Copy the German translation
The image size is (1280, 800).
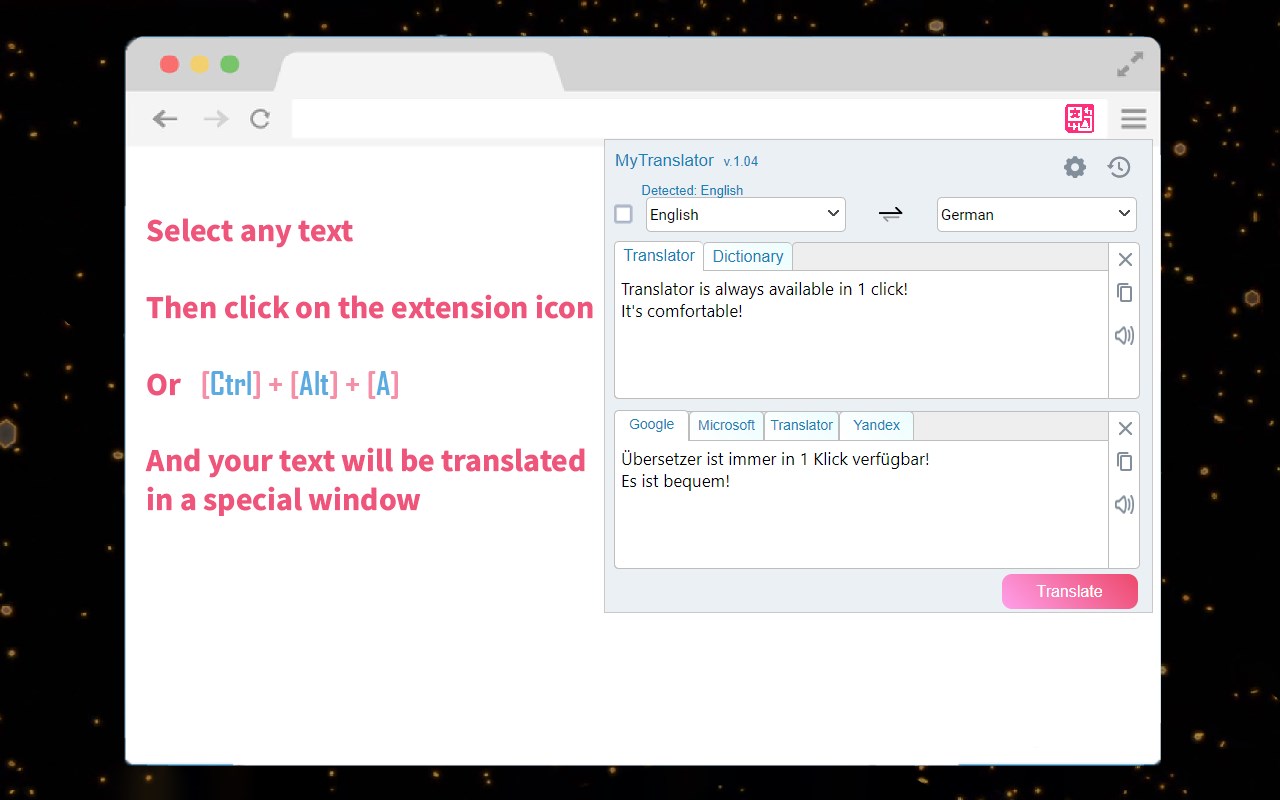[1125, 461]
